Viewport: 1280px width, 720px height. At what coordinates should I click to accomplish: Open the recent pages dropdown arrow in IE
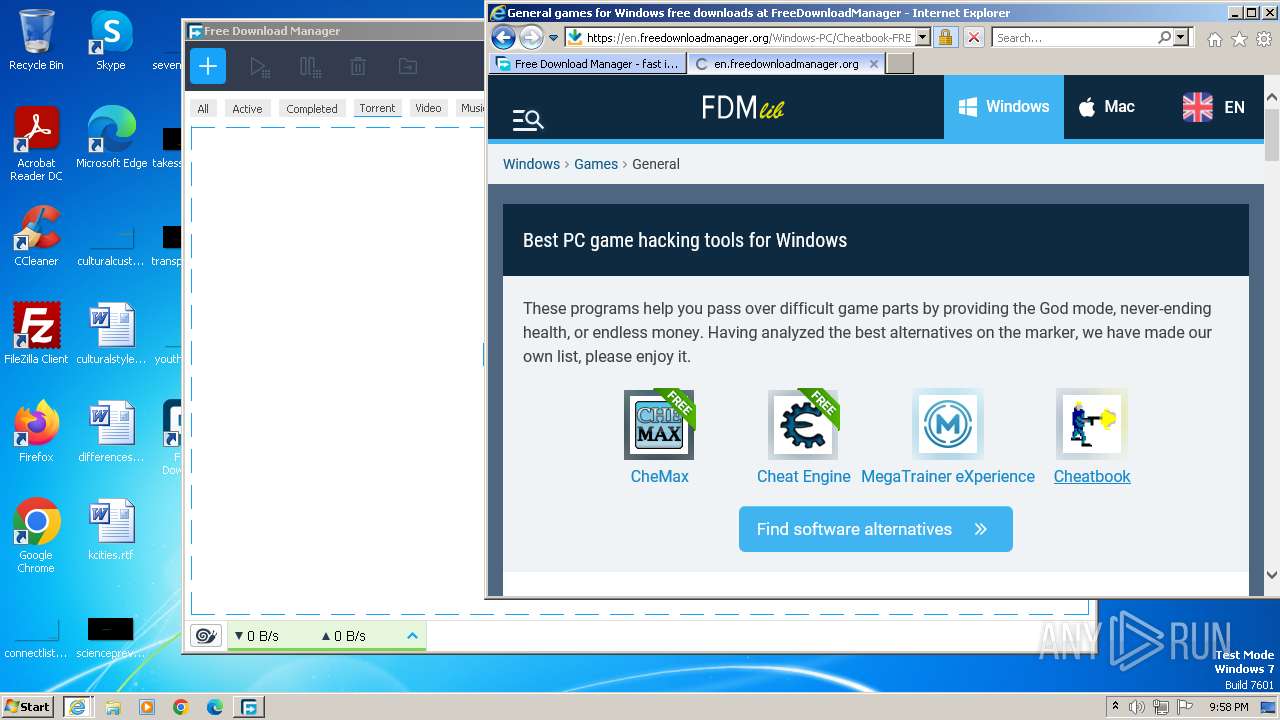pos(553,38)
